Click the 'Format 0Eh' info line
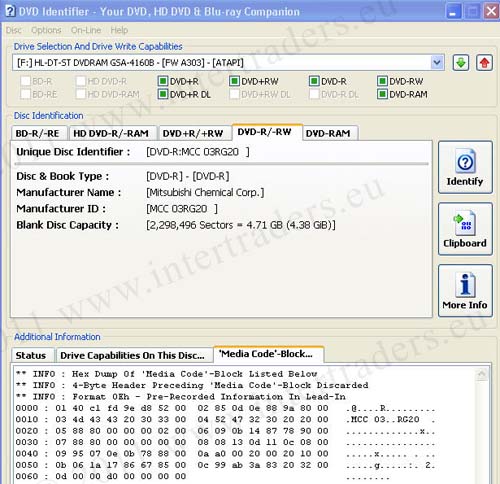The width and height of the screenshot is (500, 484). pyautogui.click(x=181, y=397)
